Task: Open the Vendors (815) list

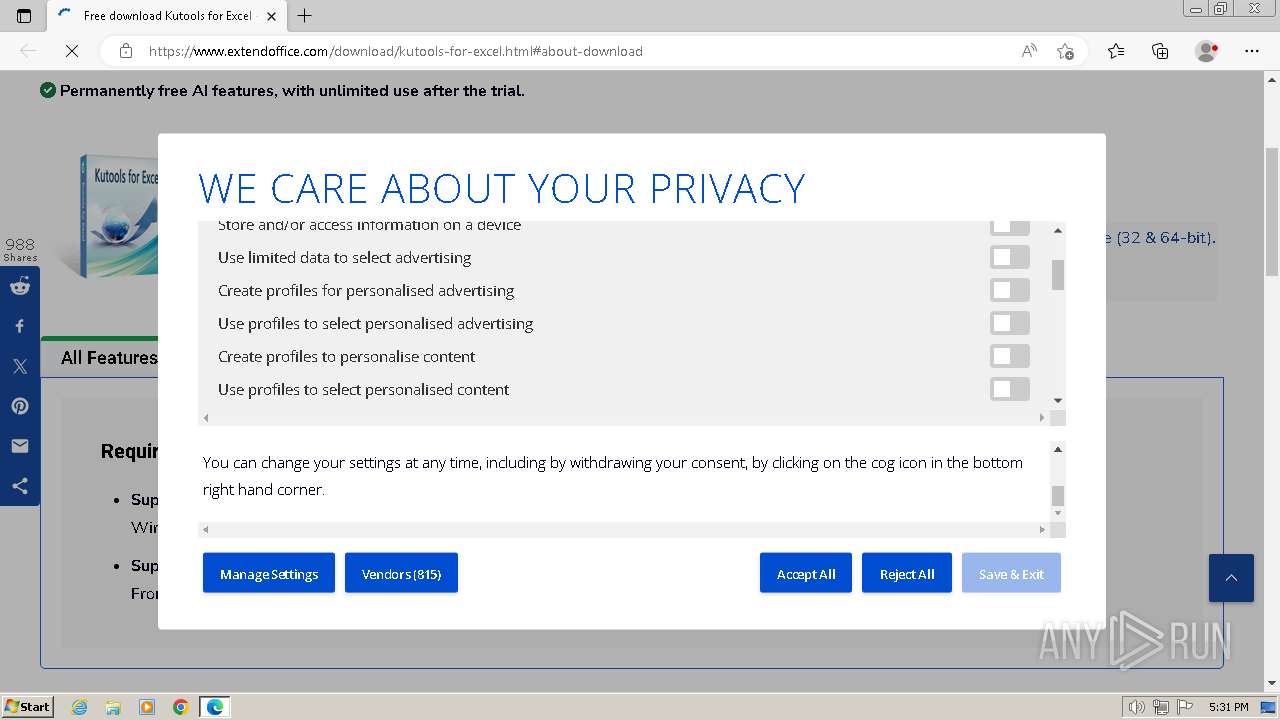Action: (401, 573)
